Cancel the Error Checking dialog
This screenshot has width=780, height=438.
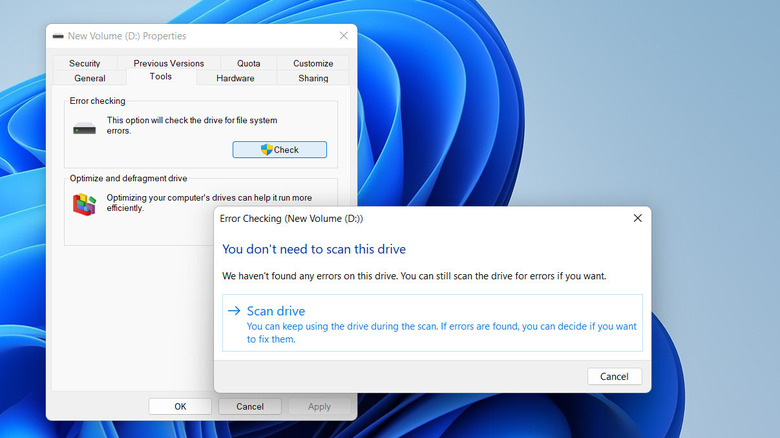(x=614, y=376)
